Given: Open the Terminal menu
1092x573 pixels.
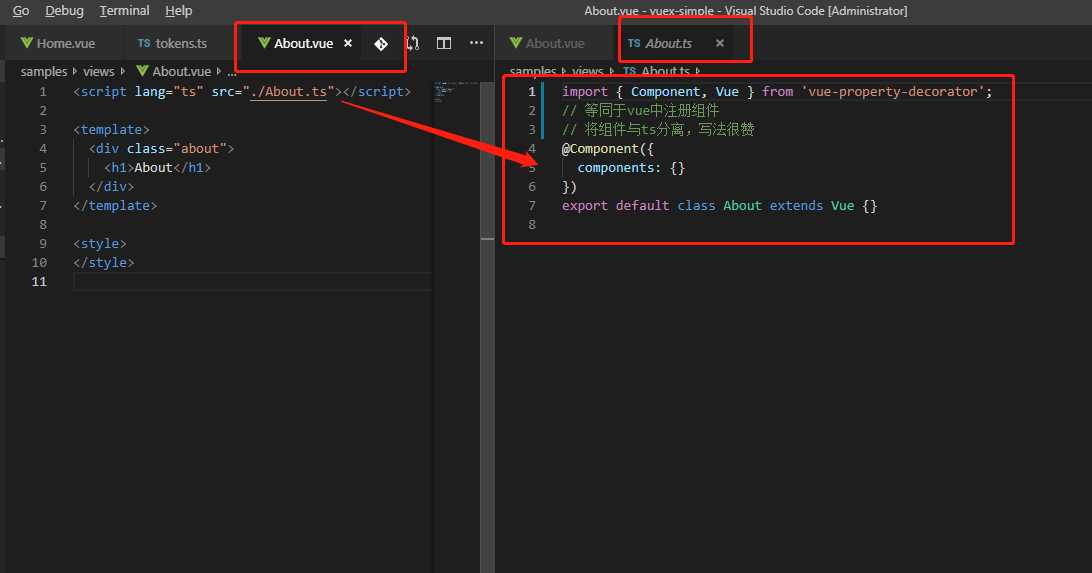Looking at the screenshot, I should tap(124, 10).
